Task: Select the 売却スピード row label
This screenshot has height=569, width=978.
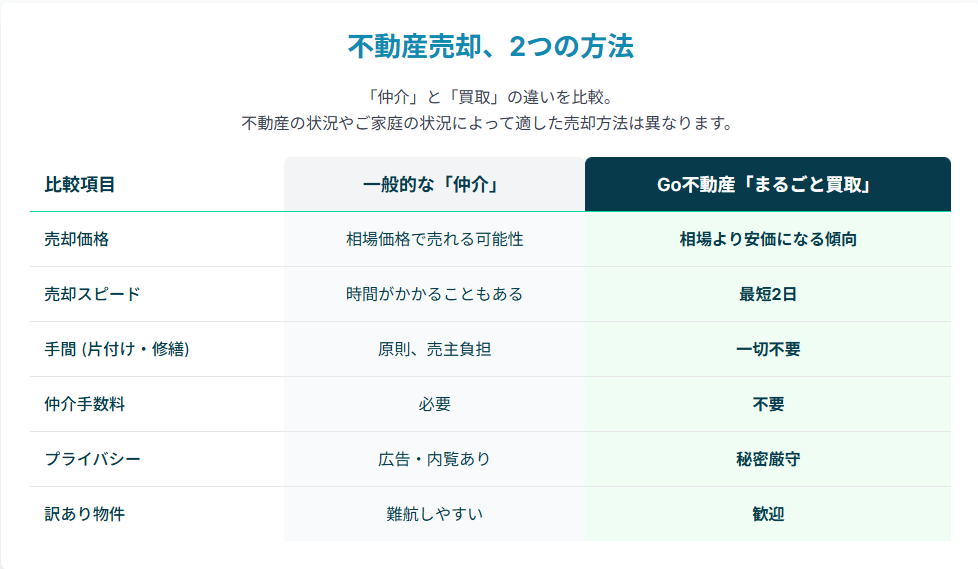Action: point(92,295)
